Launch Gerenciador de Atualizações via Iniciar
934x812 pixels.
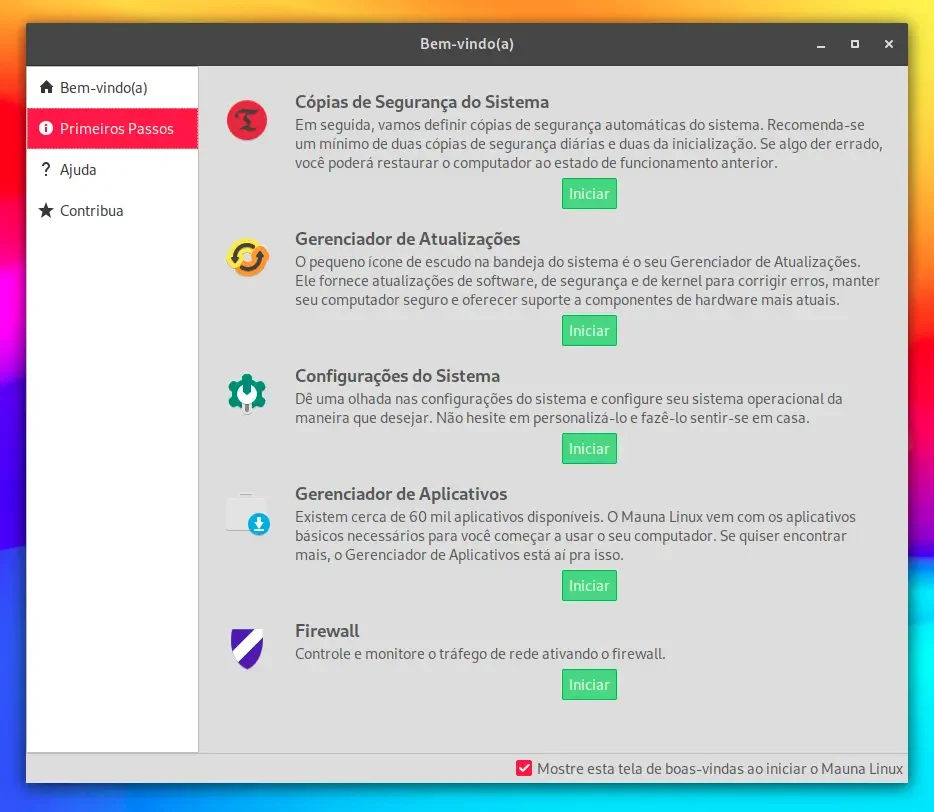(589, 331)
